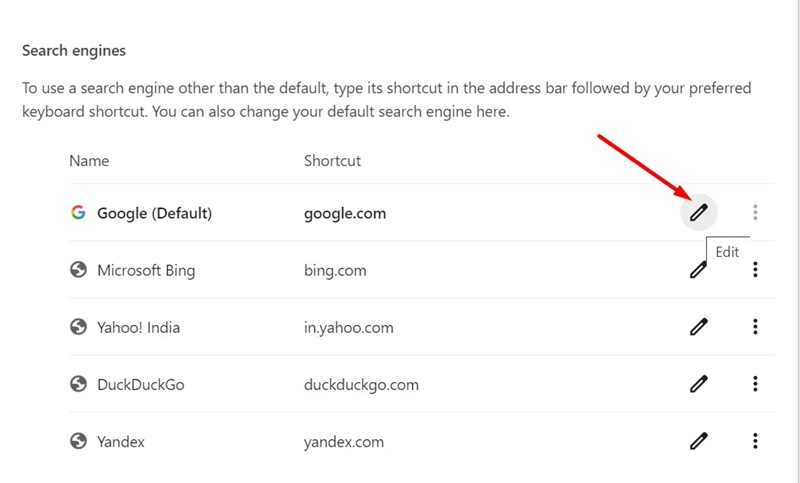Image resolution: width=800 pixels, height=483 pixels.
Task: Open the edit dialog for Yandex
Action: tap(698, 441)
